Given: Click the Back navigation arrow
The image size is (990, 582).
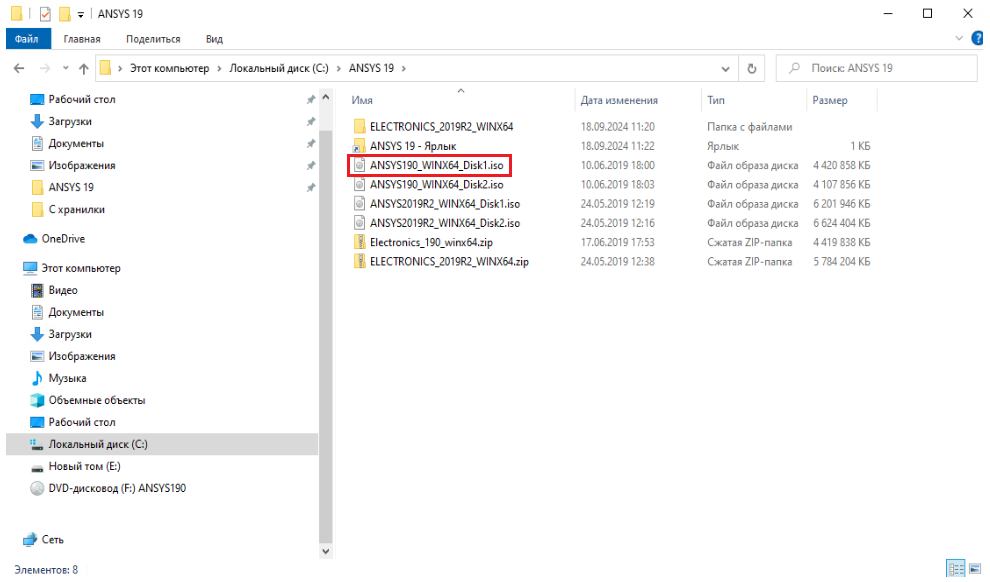Looking at the screenshot, I should [x=19, y=68].
